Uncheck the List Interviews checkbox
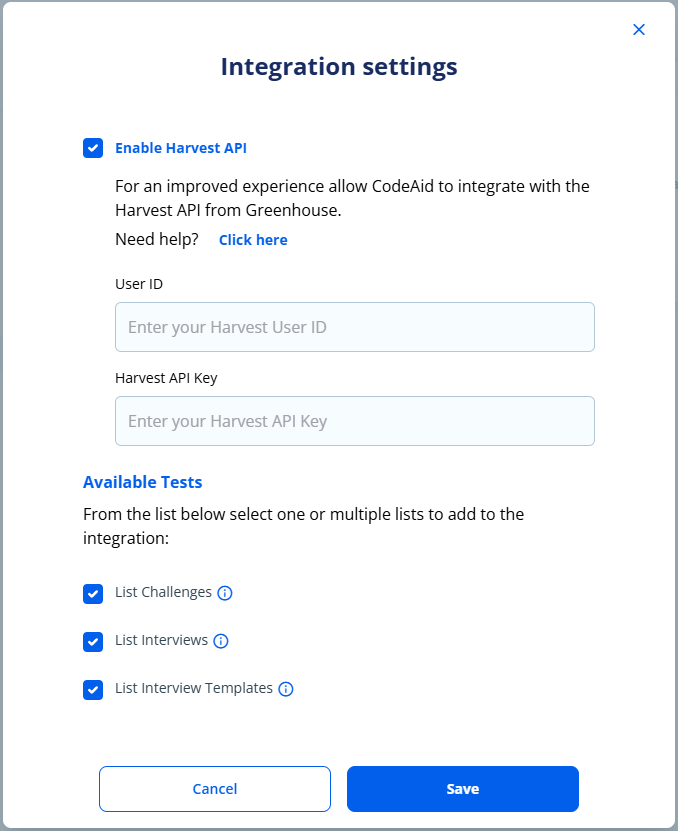The image size is (678, 831). (93, 642)
